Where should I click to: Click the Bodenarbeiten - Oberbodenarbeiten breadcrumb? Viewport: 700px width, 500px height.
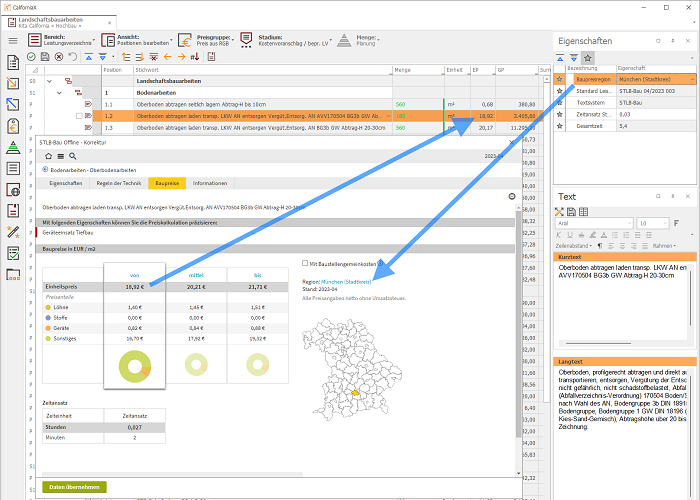coord(93,170)
